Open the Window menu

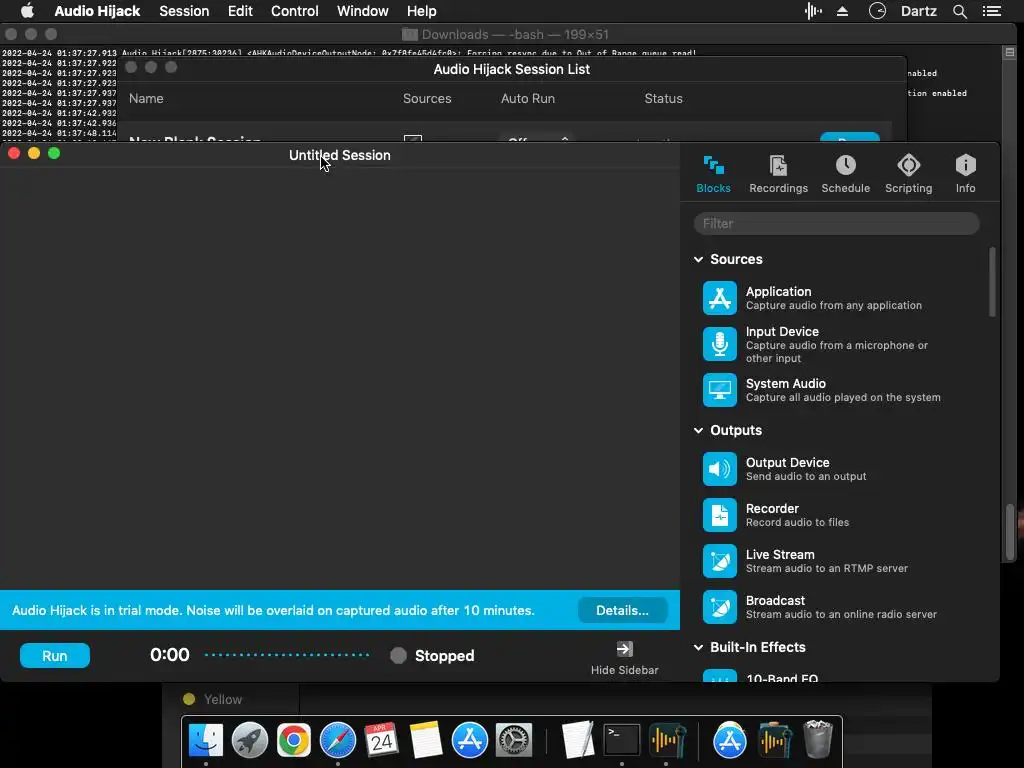point(362,11)
